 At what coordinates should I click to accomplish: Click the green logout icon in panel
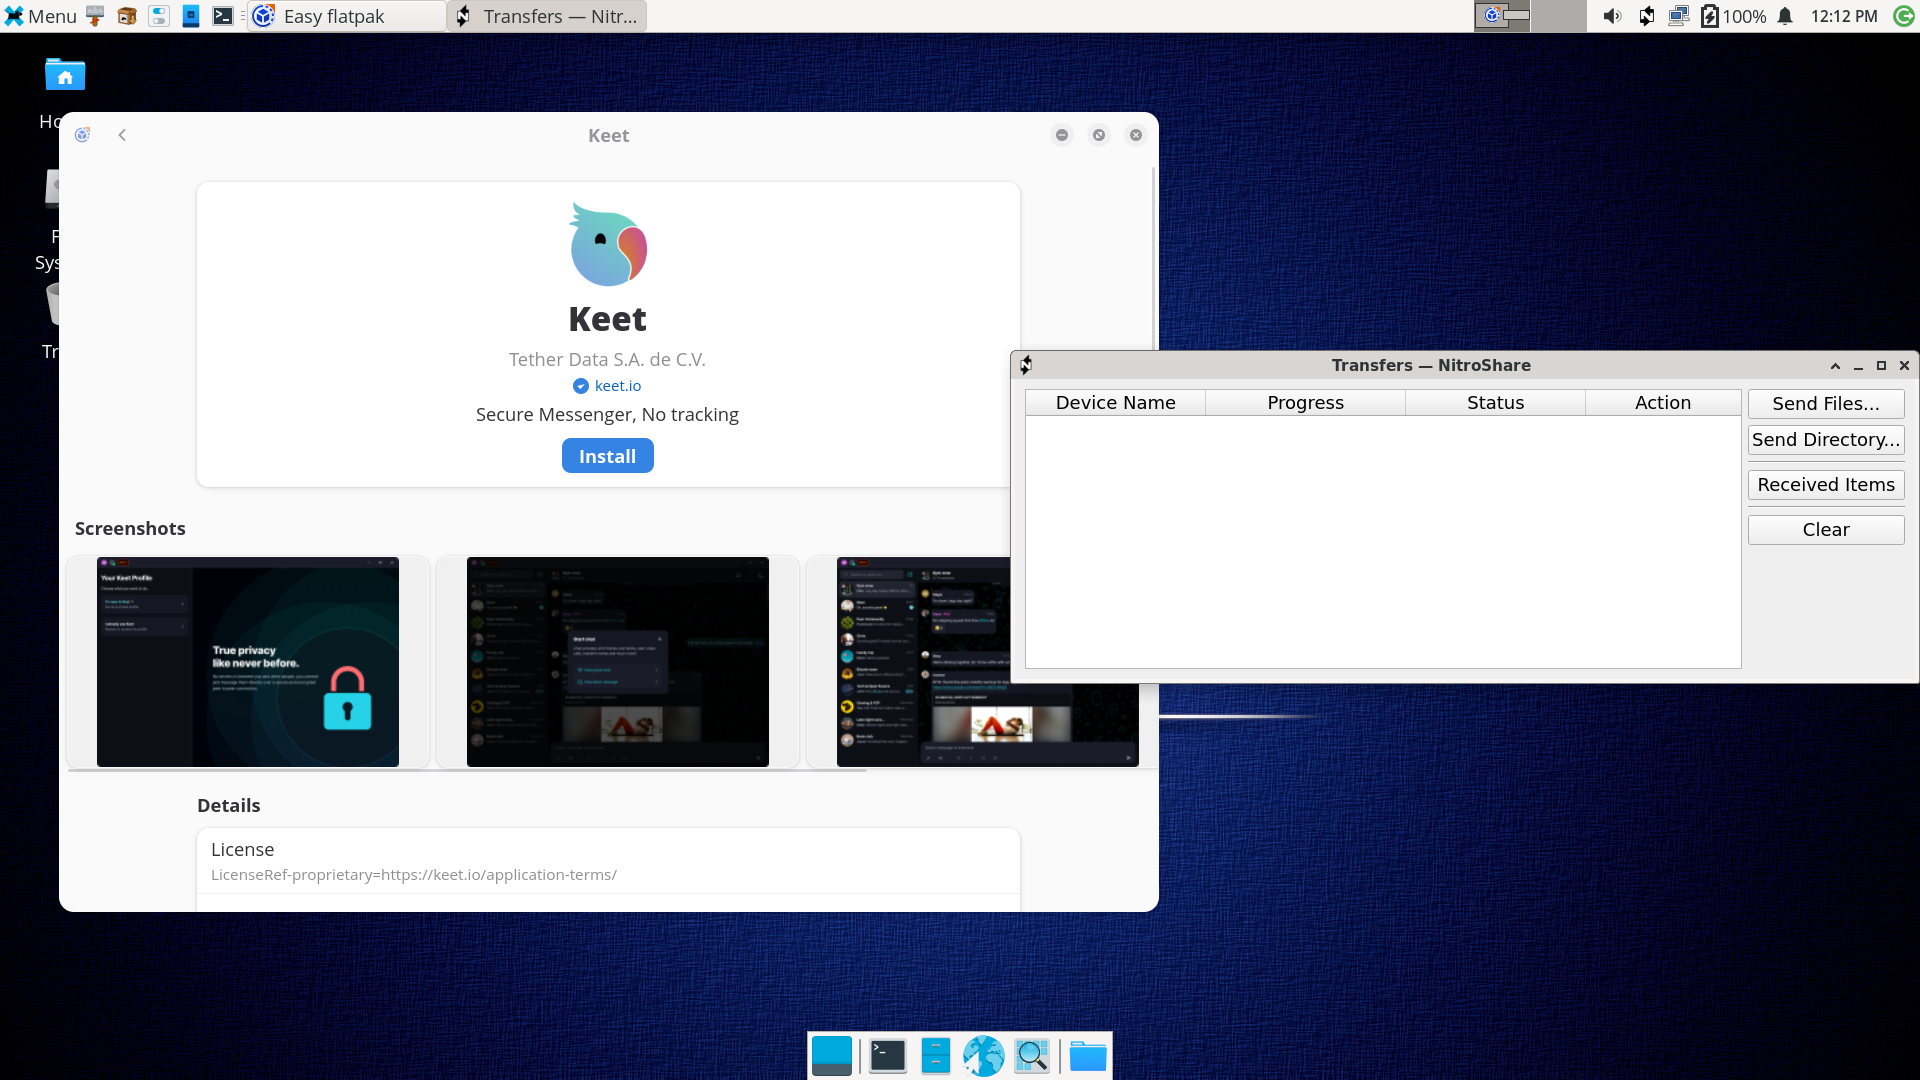[x=1904, y=16]
